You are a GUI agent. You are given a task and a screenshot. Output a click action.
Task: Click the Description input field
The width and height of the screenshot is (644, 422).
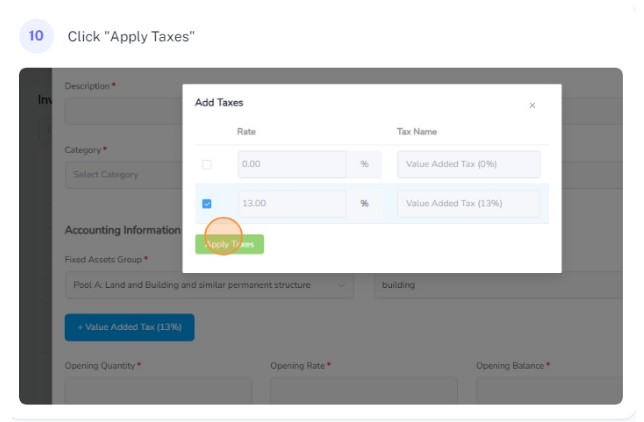(124, 111)
